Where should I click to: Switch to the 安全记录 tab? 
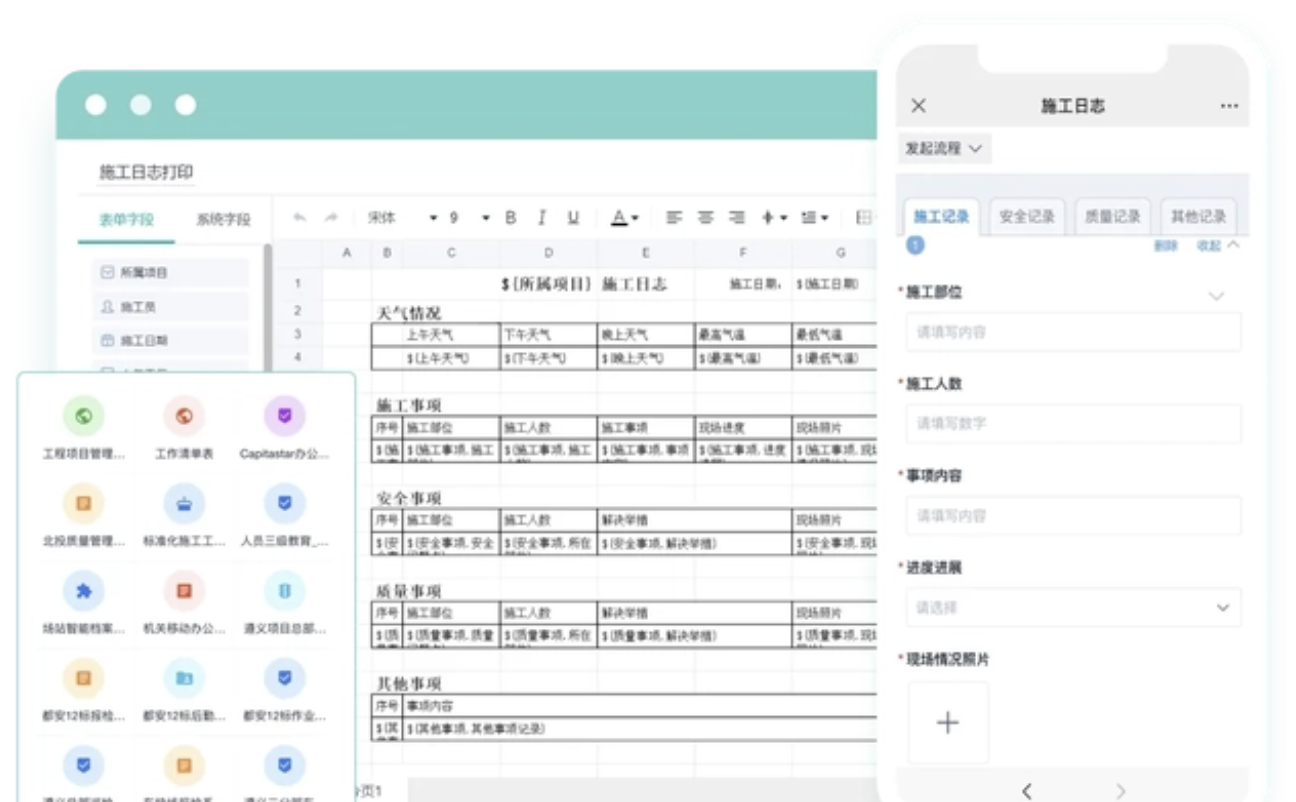(x=1027, y=217)
